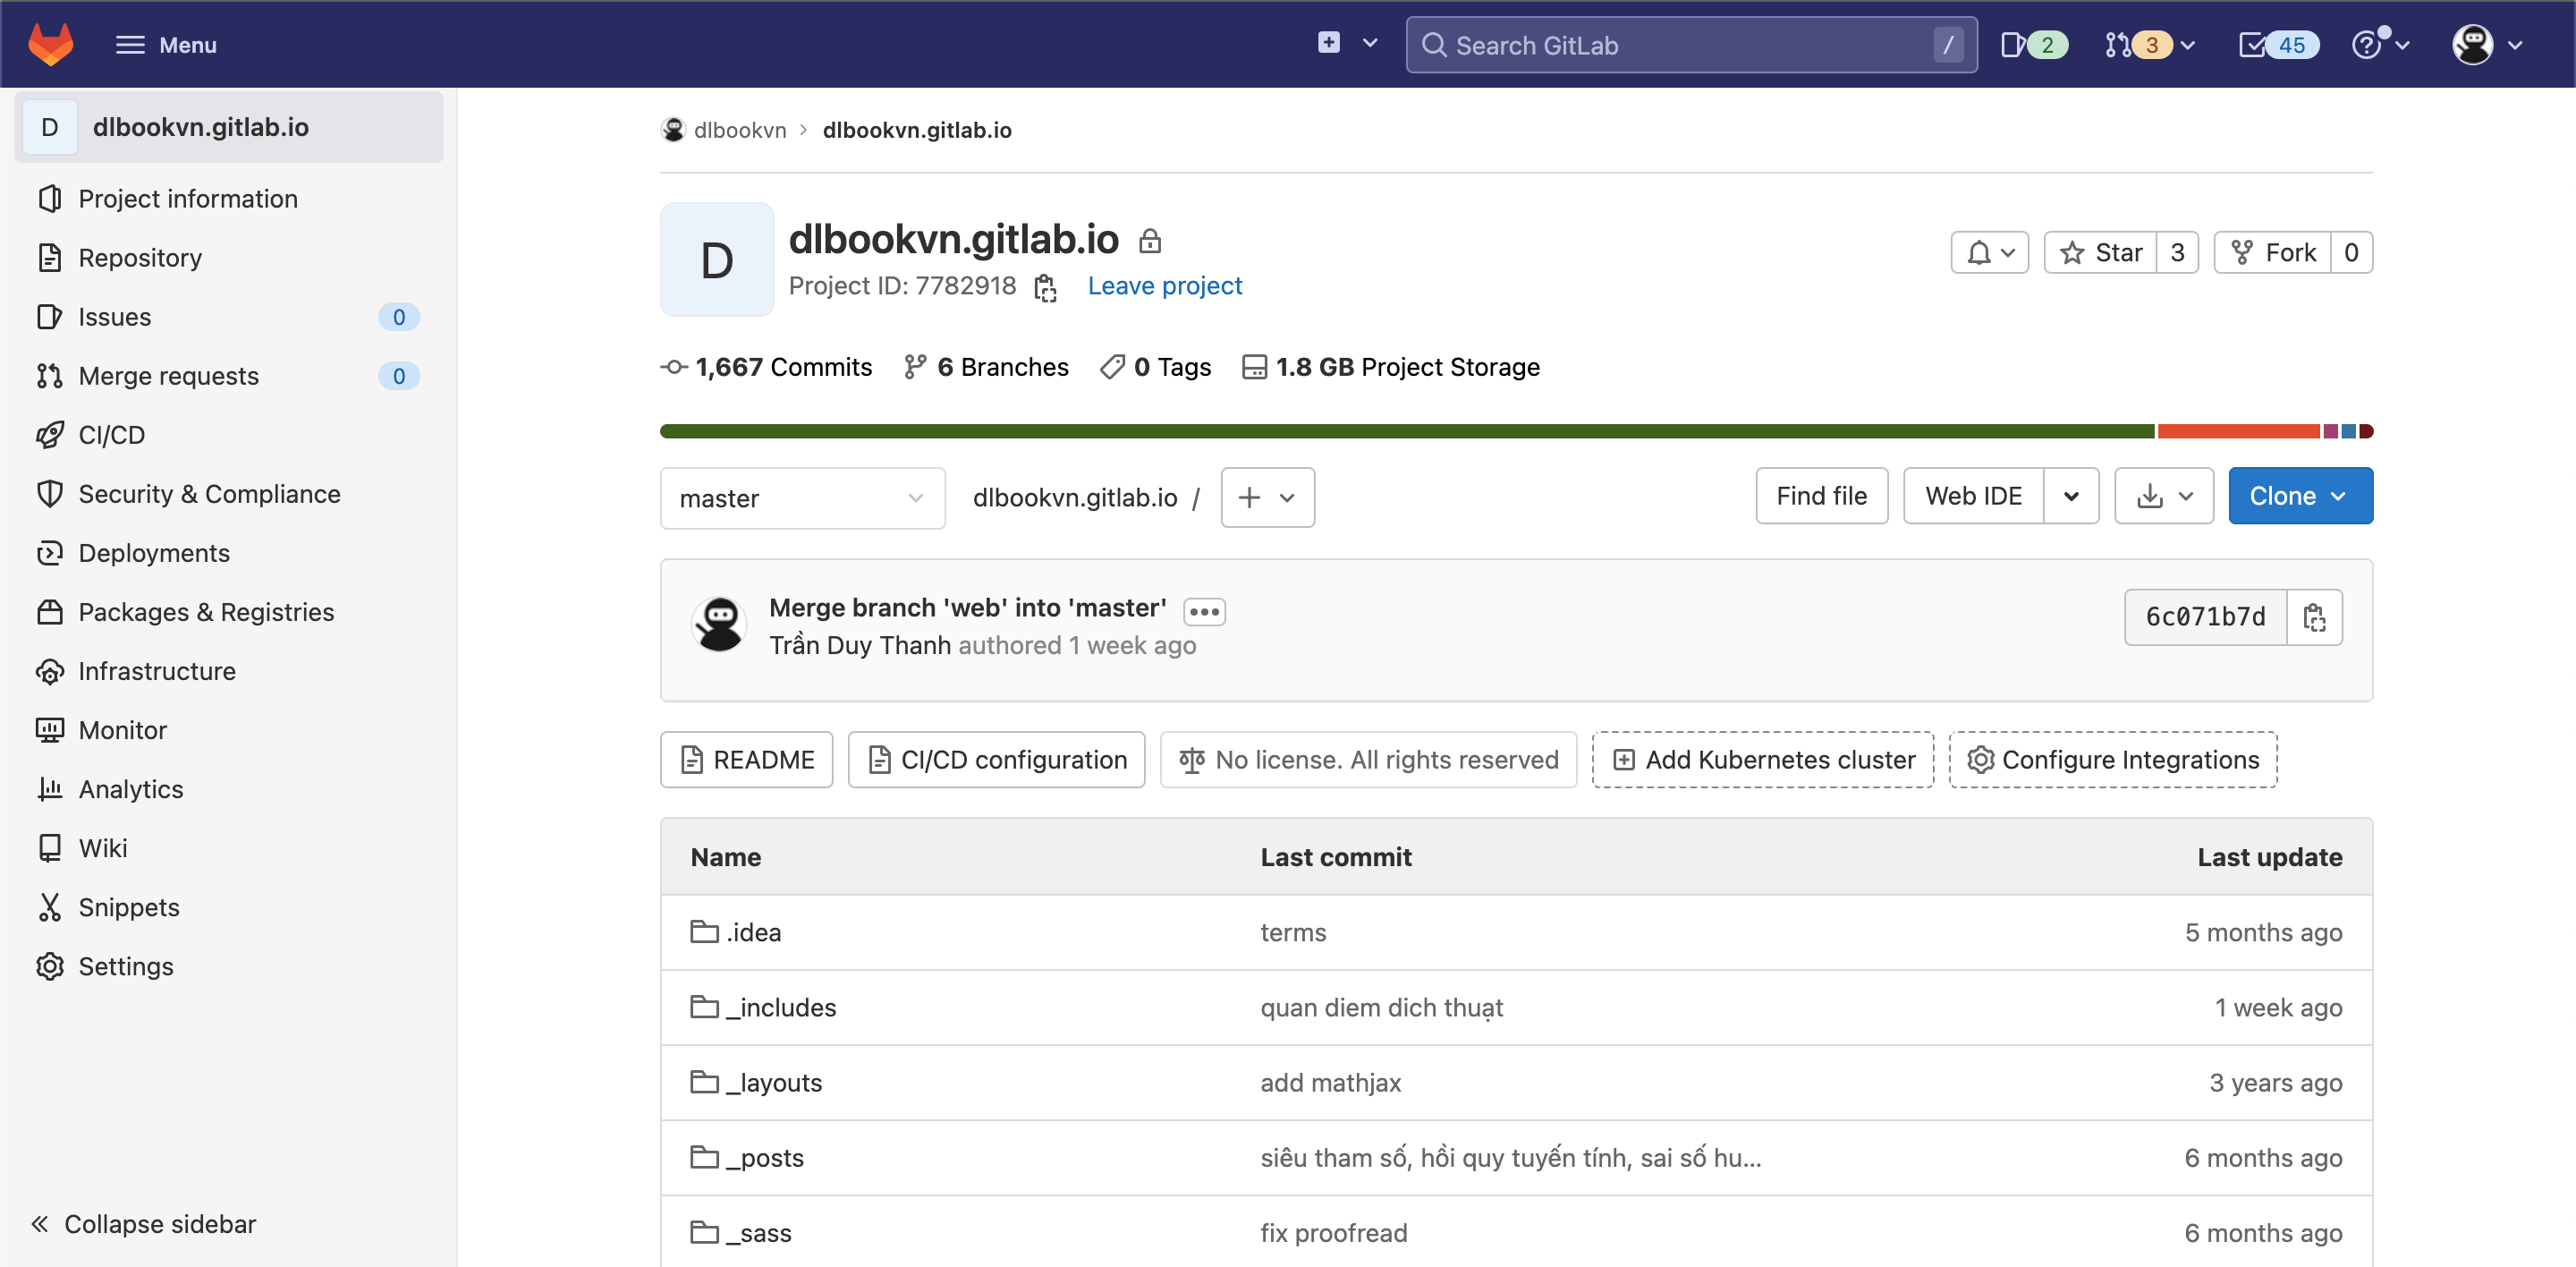Open CI/CD in the sidebar

(x=111, y=434)
